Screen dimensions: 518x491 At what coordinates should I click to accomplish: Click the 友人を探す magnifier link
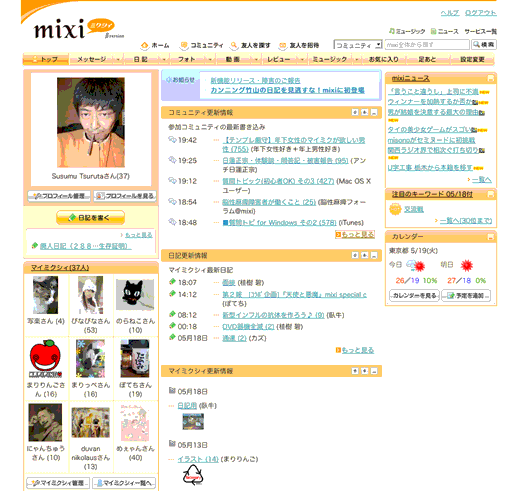(x=250, y=45)
